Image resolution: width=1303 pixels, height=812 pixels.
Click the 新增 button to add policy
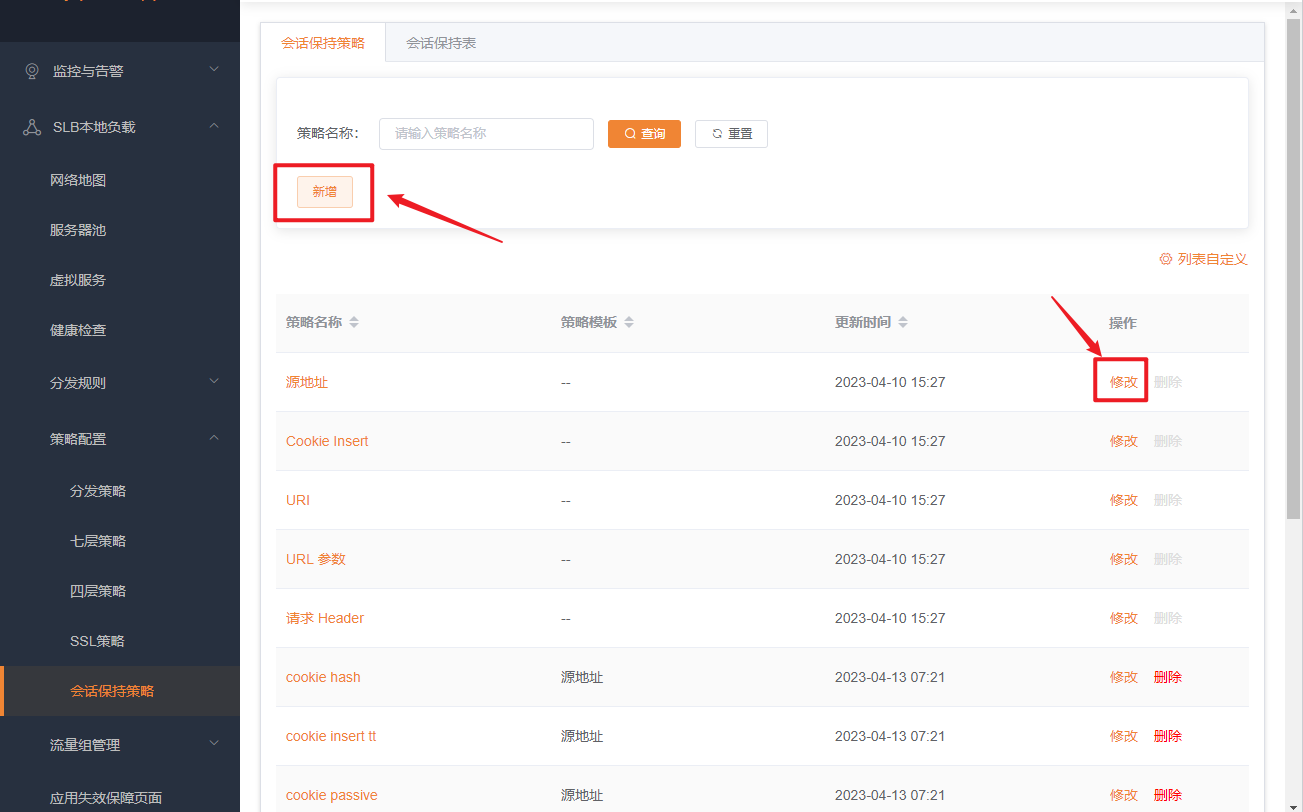(x=325, y=192)
